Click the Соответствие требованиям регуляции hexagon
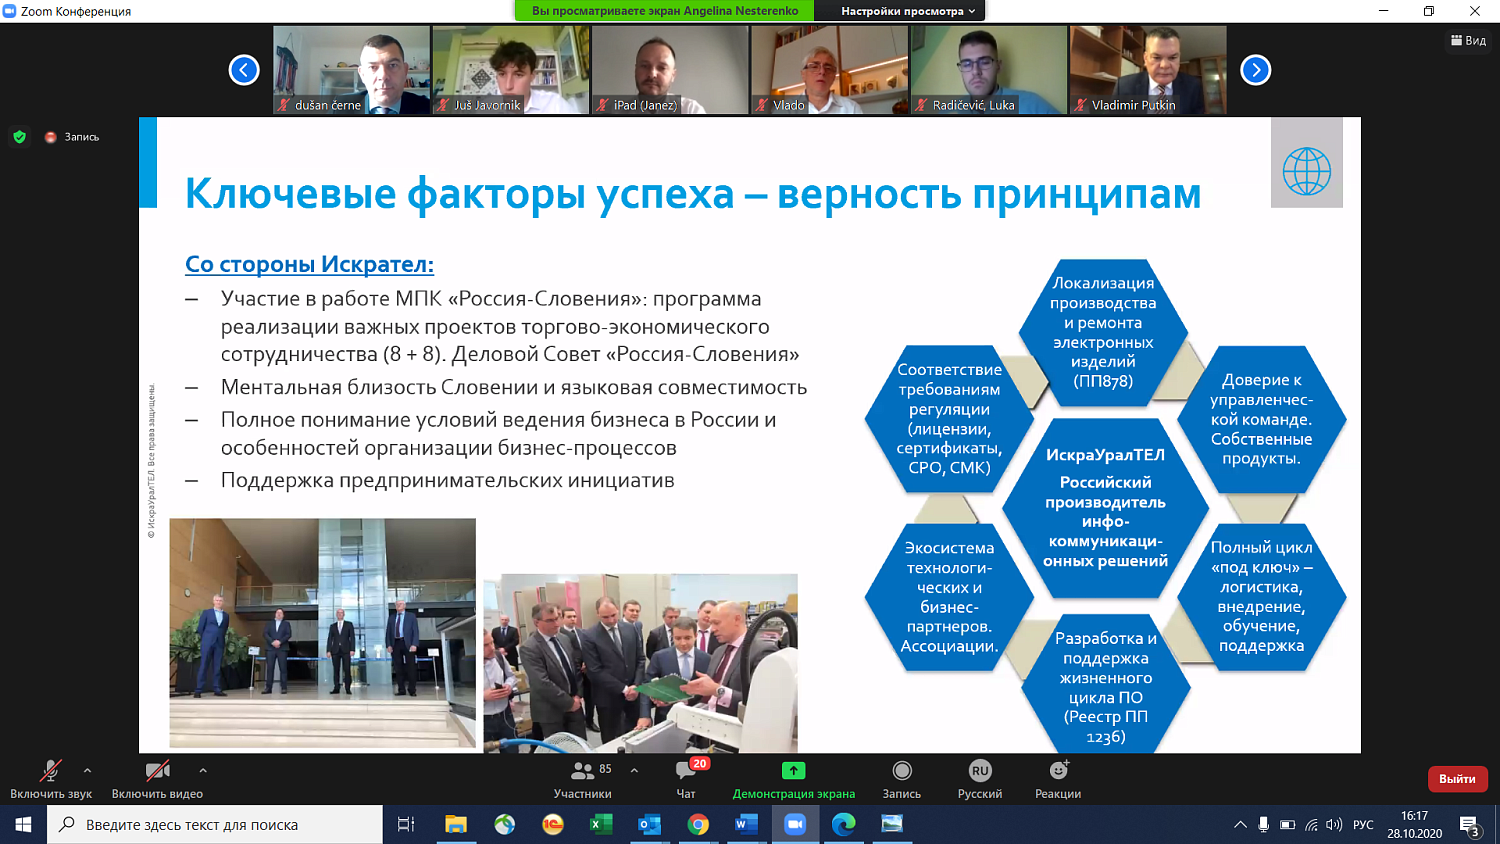1500x844 pixels. [949, 419]
